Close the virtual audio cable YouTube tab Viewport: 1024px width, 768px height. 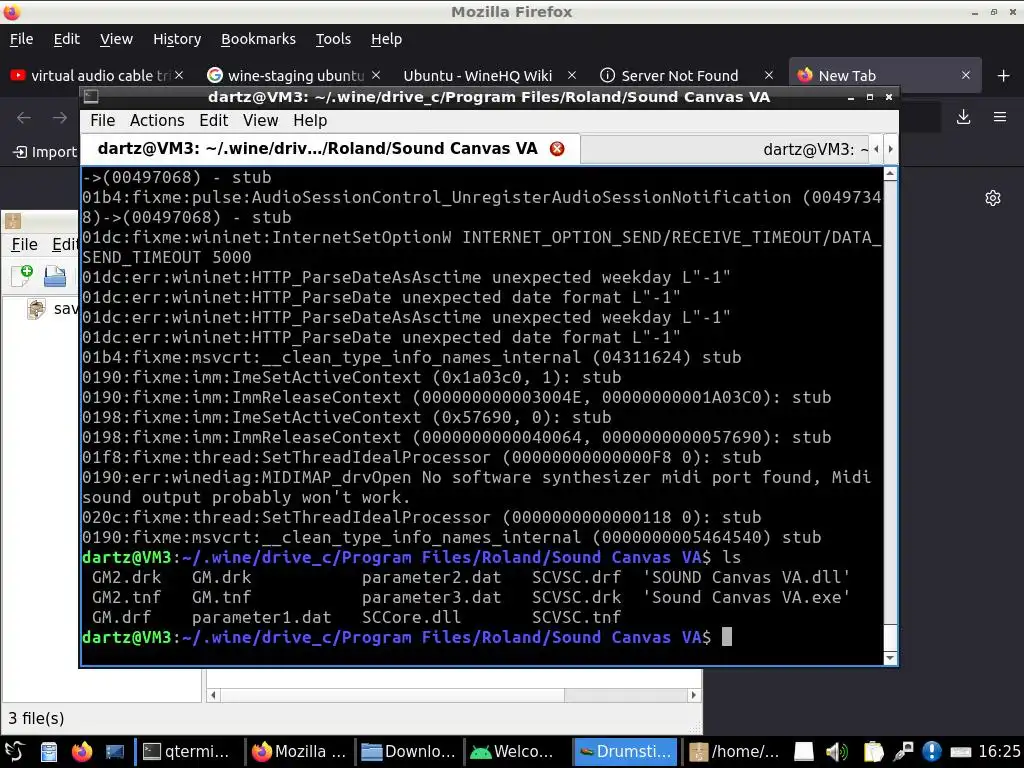(179, 75)
